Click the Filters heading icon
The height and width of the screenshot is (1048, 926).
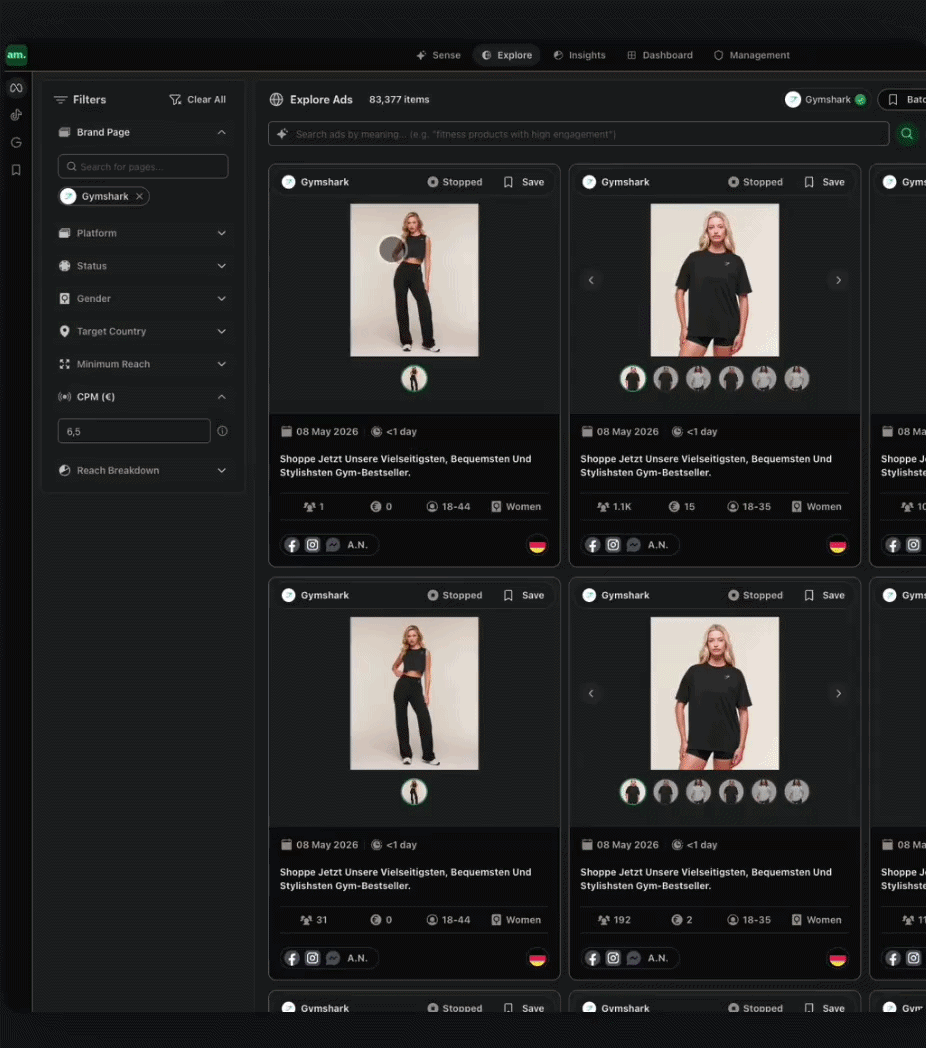[x=61, y=100]
